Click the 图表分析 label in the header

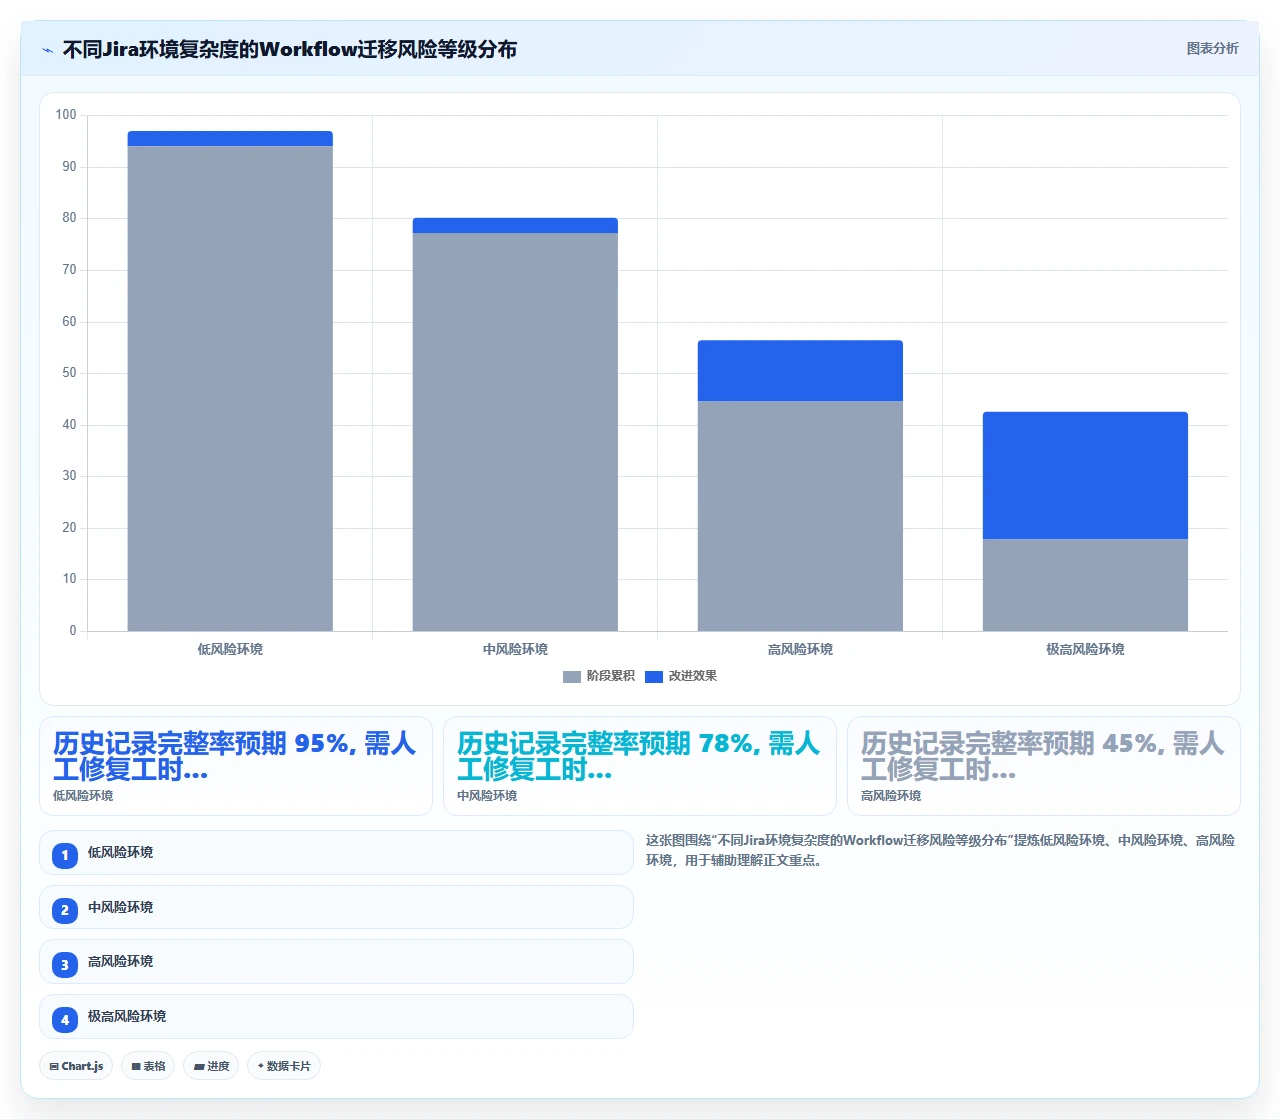(1212, 48)
